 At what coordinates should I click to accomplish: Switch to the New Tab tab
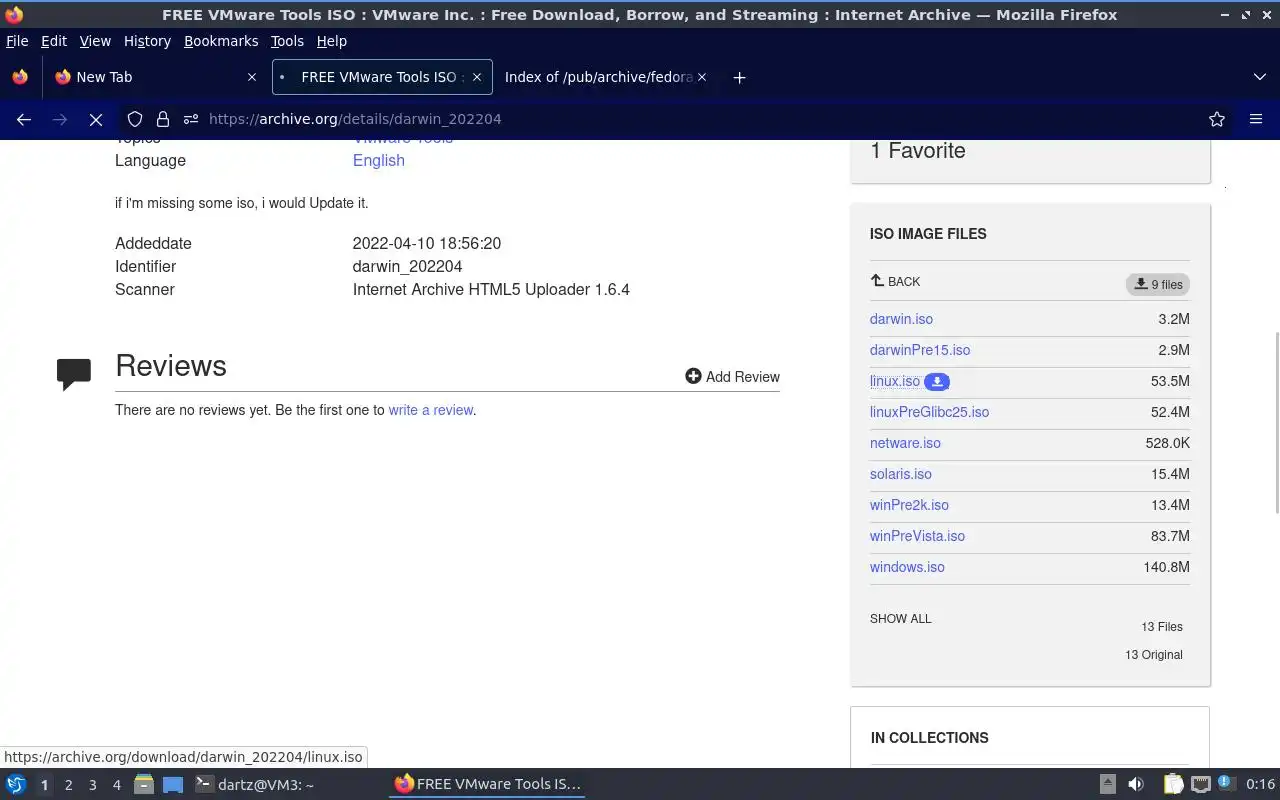tap(155, 77)
